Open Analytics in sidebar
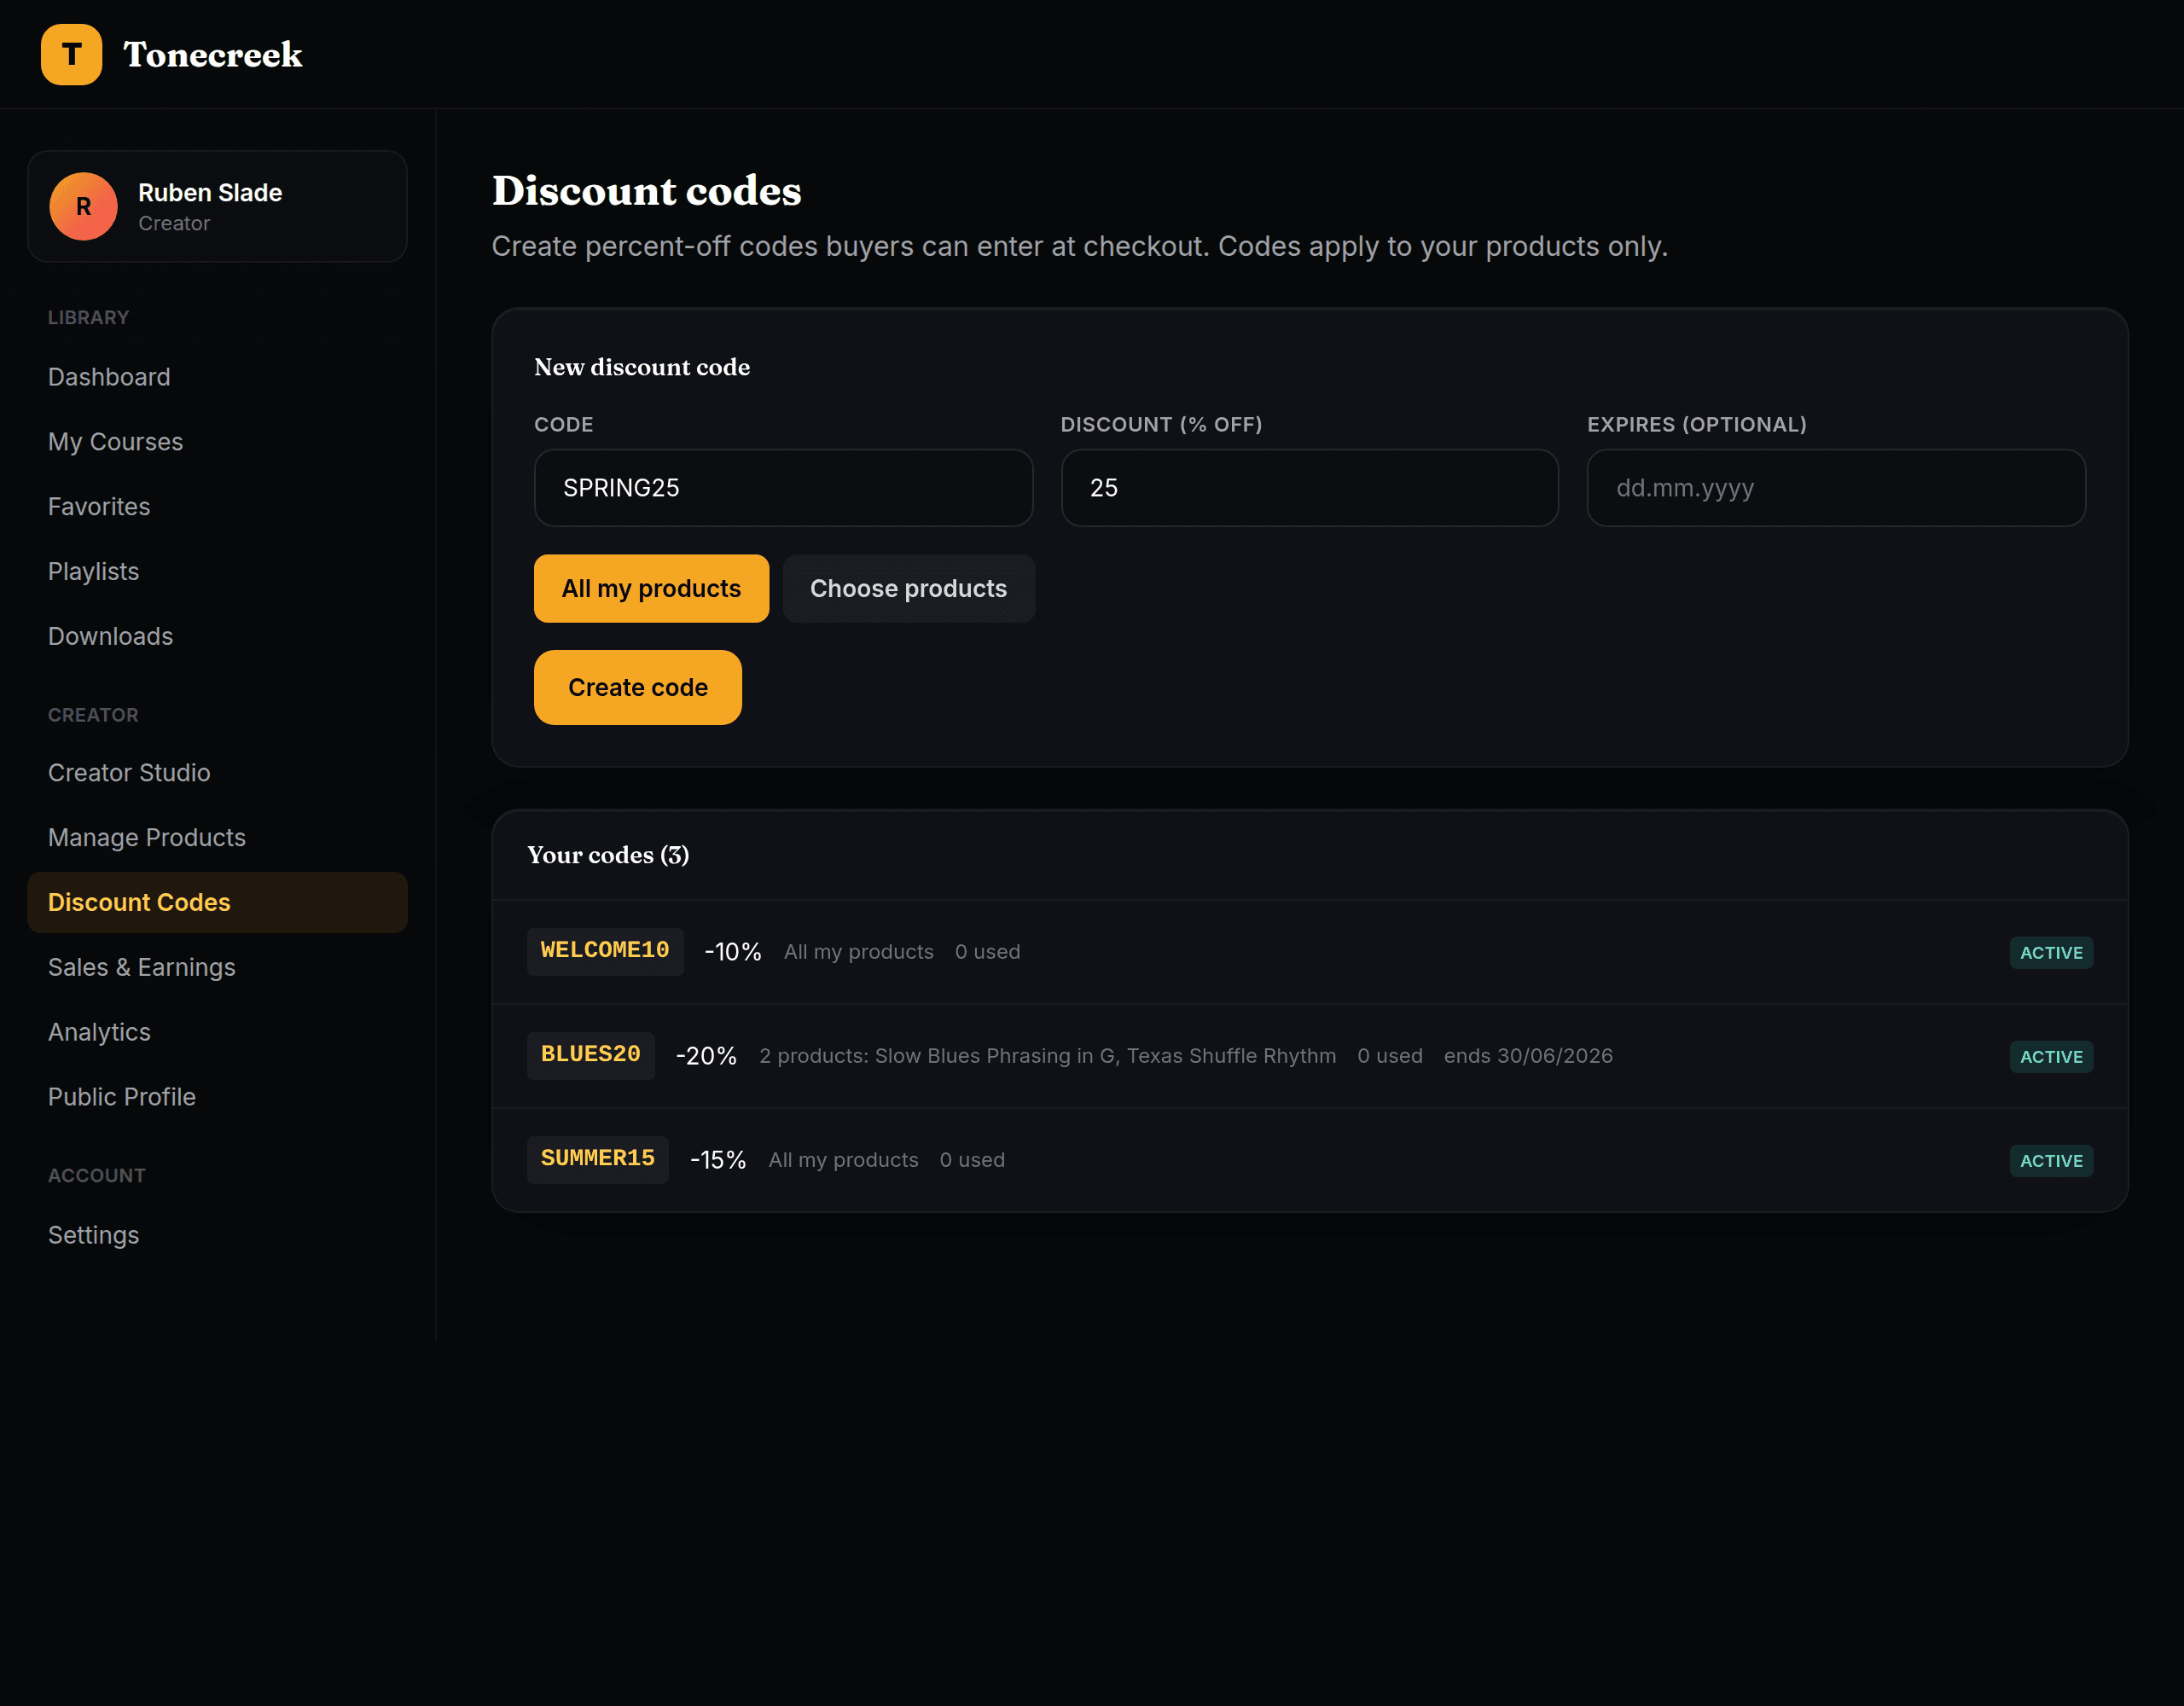The image size is (2184, 1706). pos(217,1033)
